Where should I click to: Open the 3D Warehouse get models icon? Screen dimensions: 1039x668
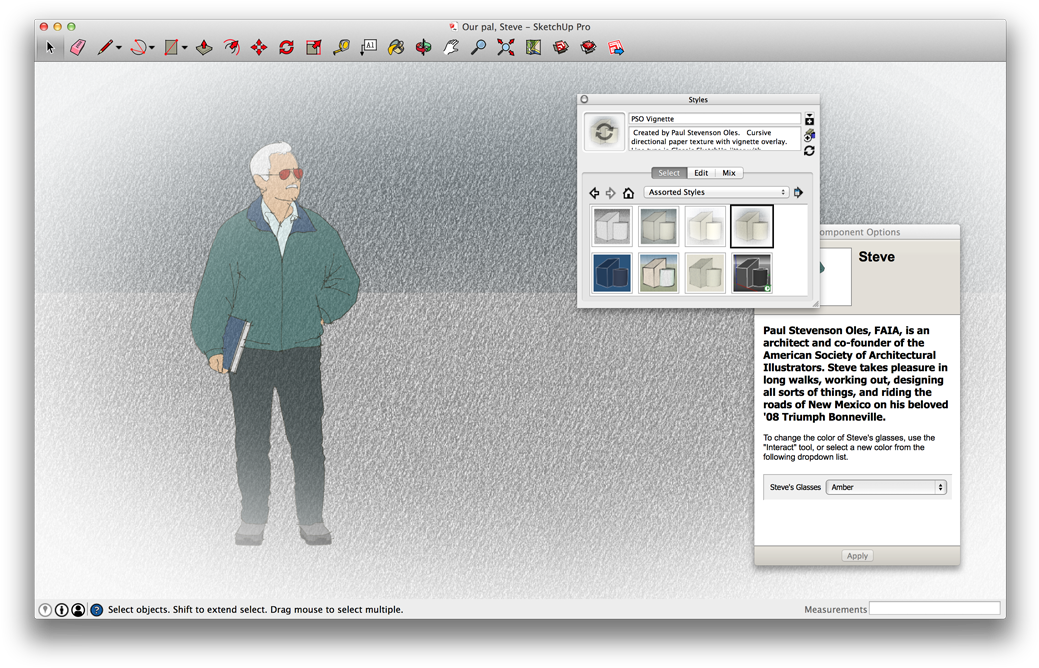click(x=561, y=48)
